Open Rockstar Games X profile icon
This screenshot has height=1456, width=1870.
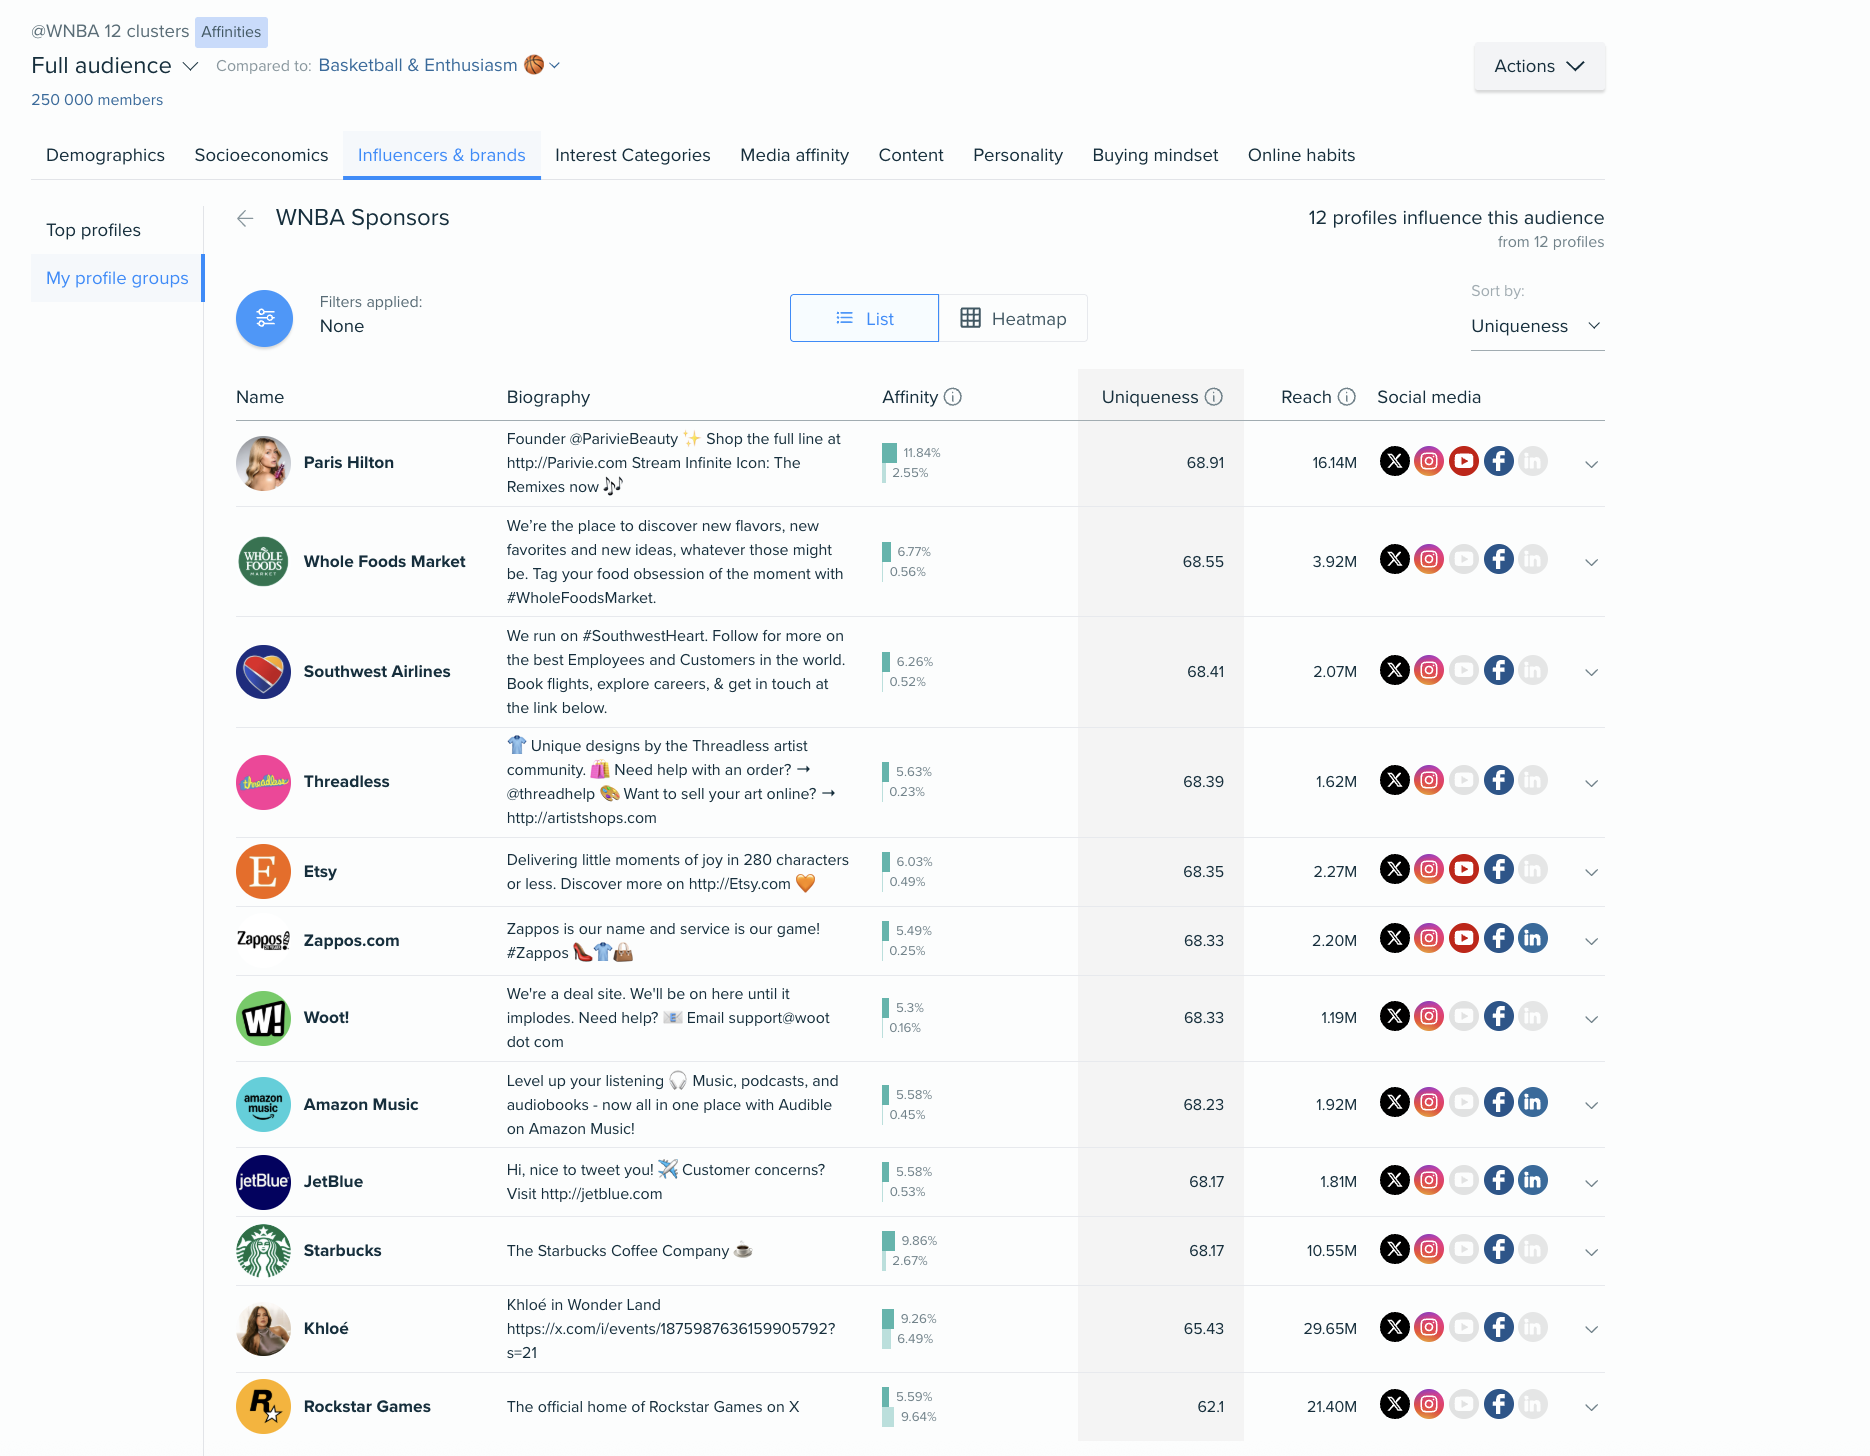(1395, 1404)
